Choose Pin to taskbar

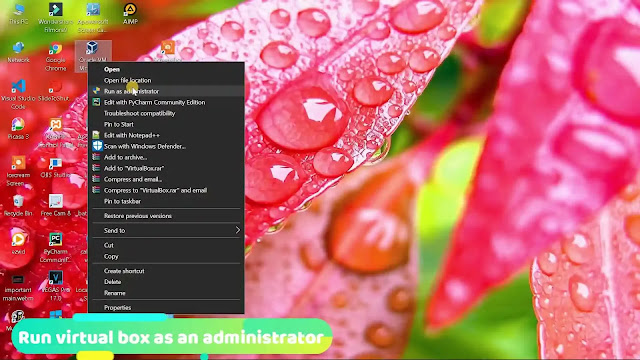166,202
